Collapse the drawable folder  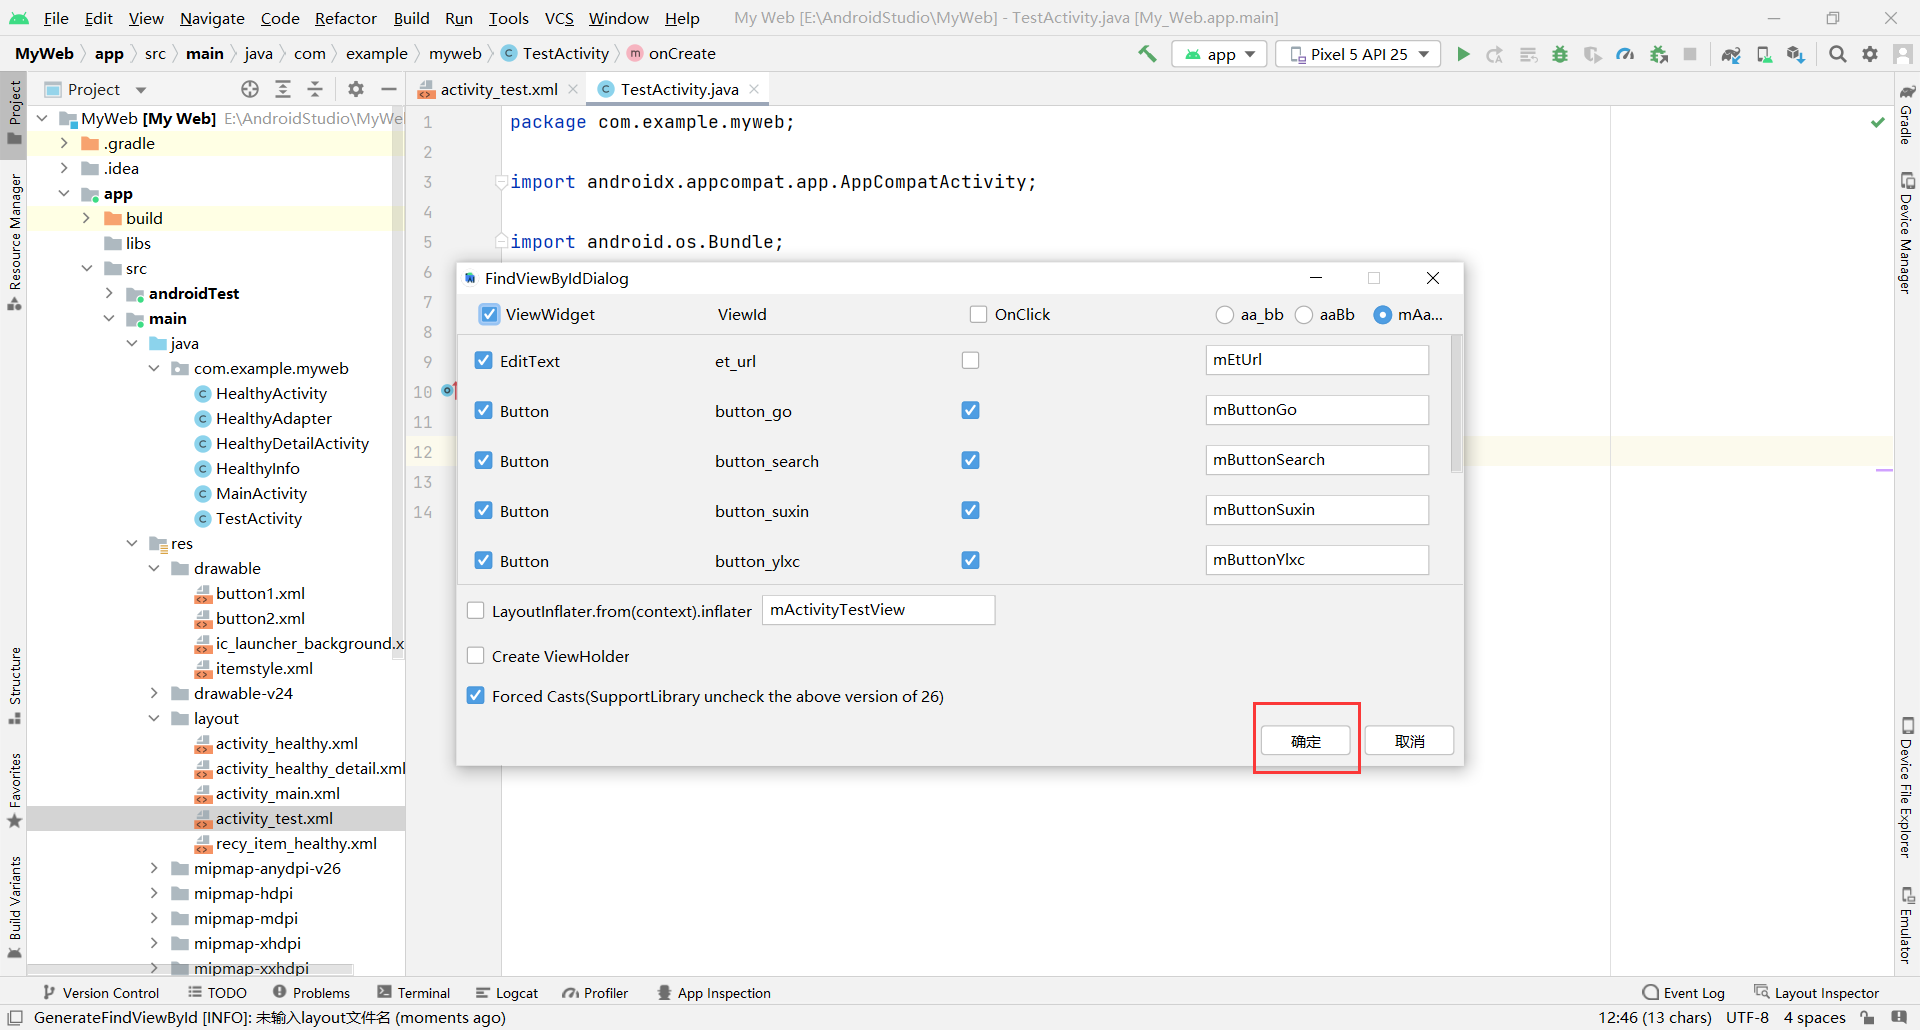154,568
